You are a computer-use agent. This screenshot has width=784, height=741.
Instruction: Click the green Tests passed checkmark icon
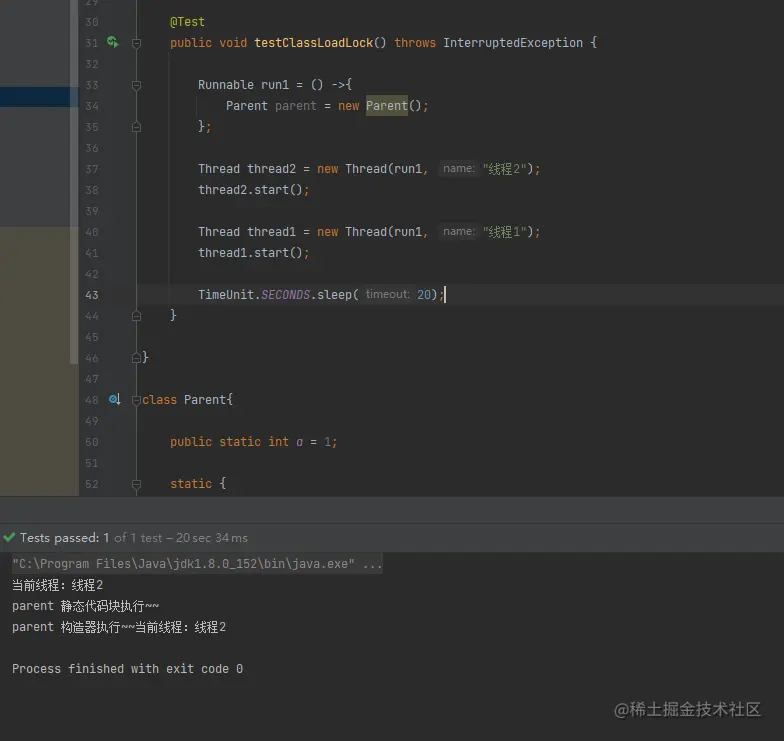click(x=9, y=538)
